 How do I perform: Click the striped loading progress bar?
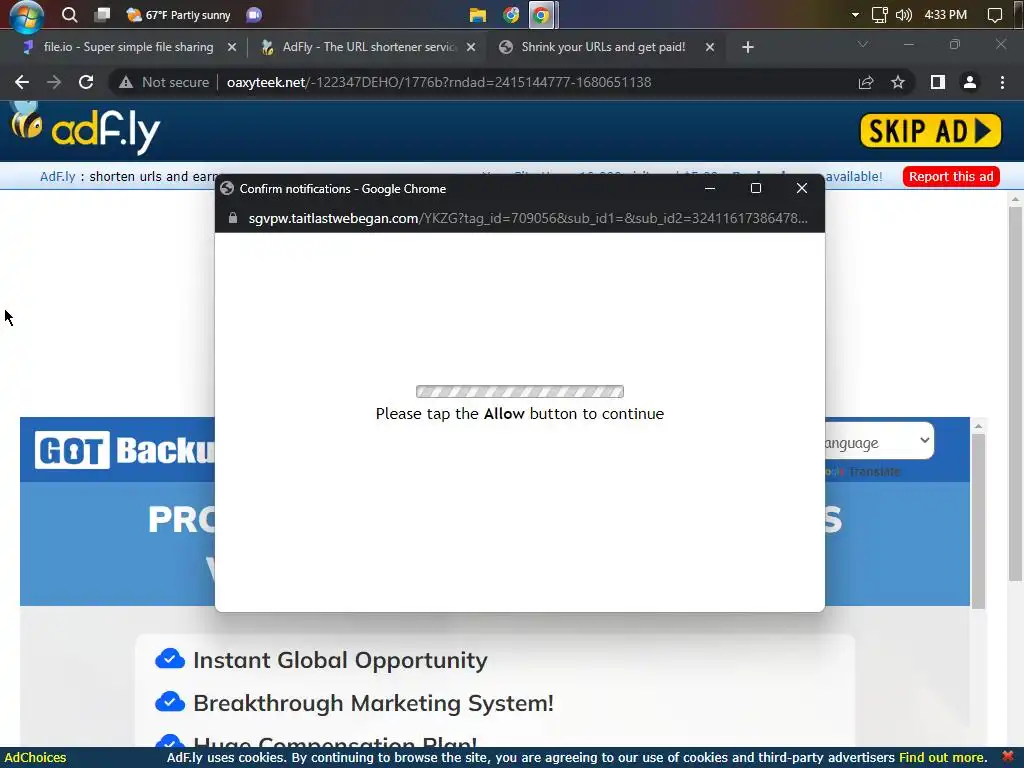[520, 392]
